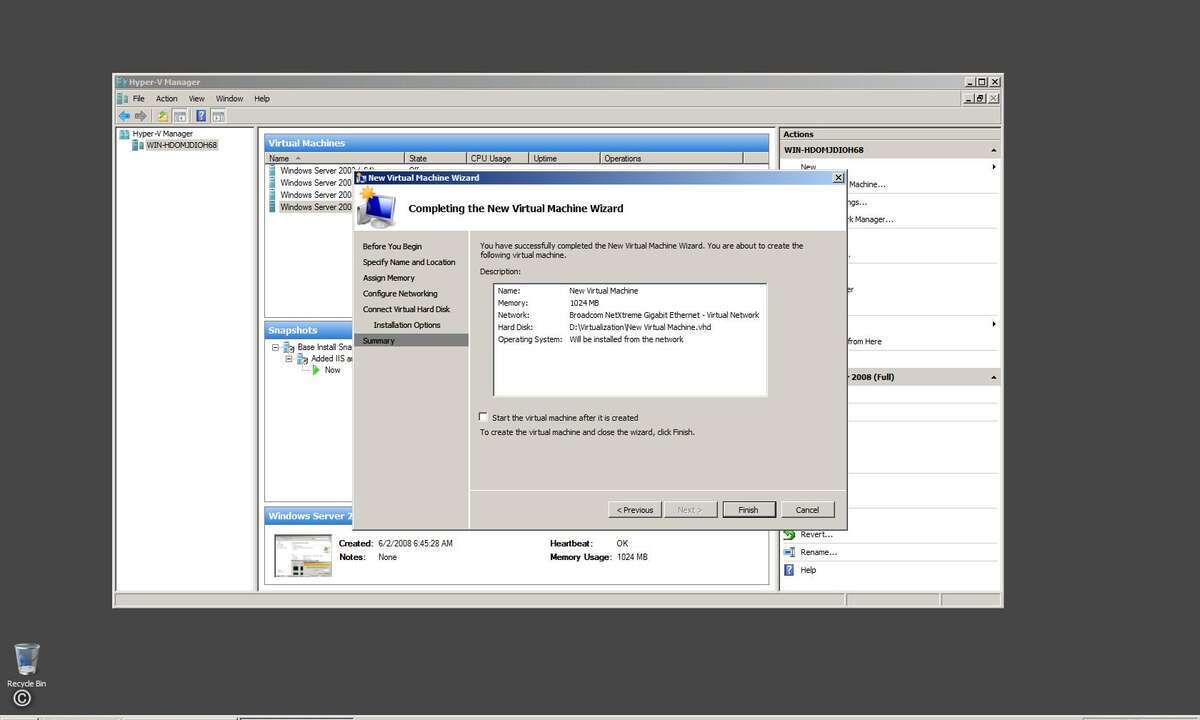This screenshot has width=1200, height=720.
Task: Go to the Configure Networking wizard step
Action: pyautogui.click(x=400, y=294)
